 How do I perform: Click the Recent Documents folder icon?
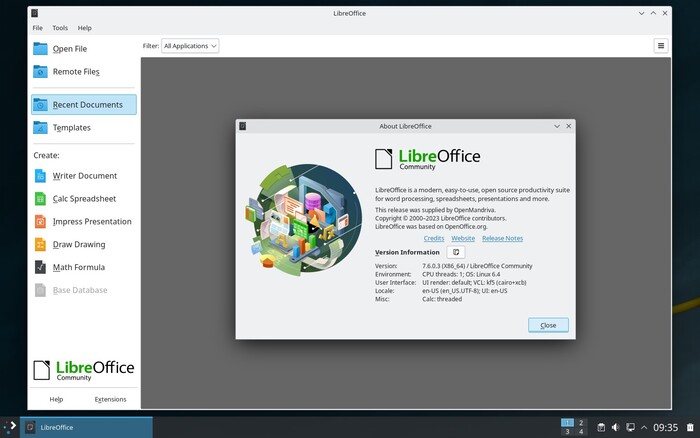pyautogui.click(x=40, y=104)
